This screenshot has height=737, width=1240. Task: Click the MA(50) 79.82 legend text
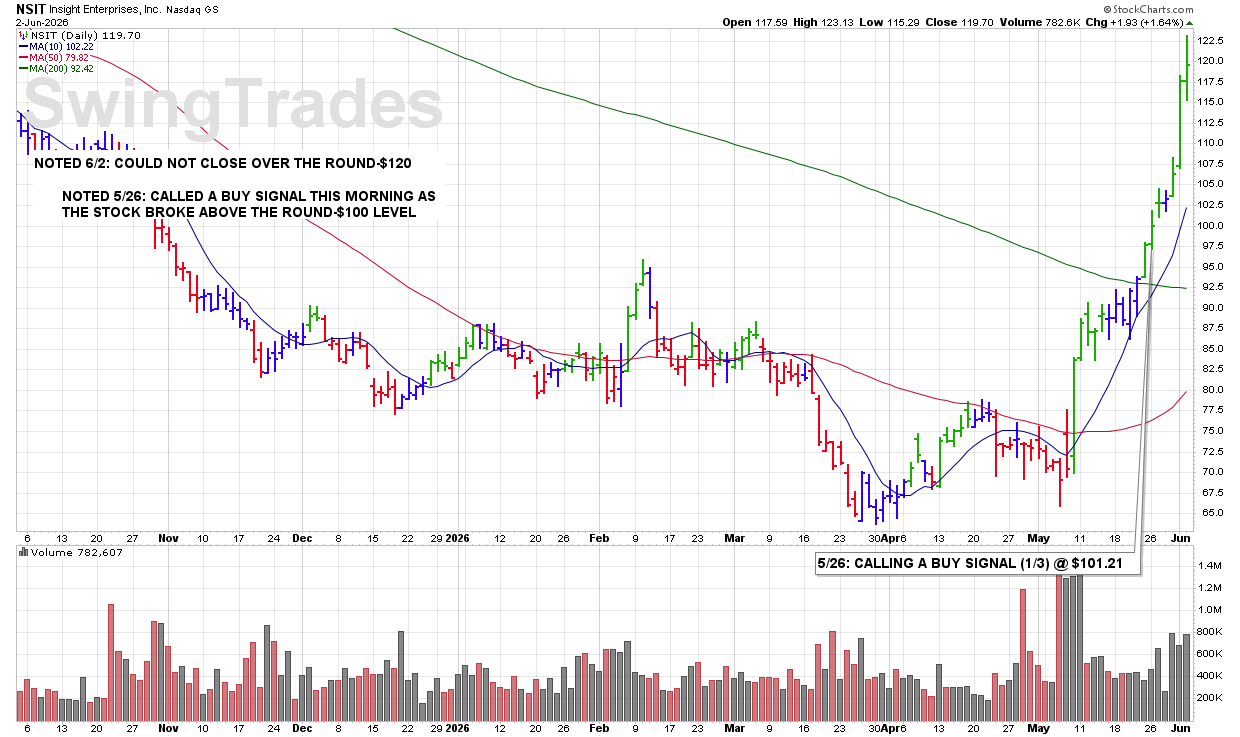(60, 57)
